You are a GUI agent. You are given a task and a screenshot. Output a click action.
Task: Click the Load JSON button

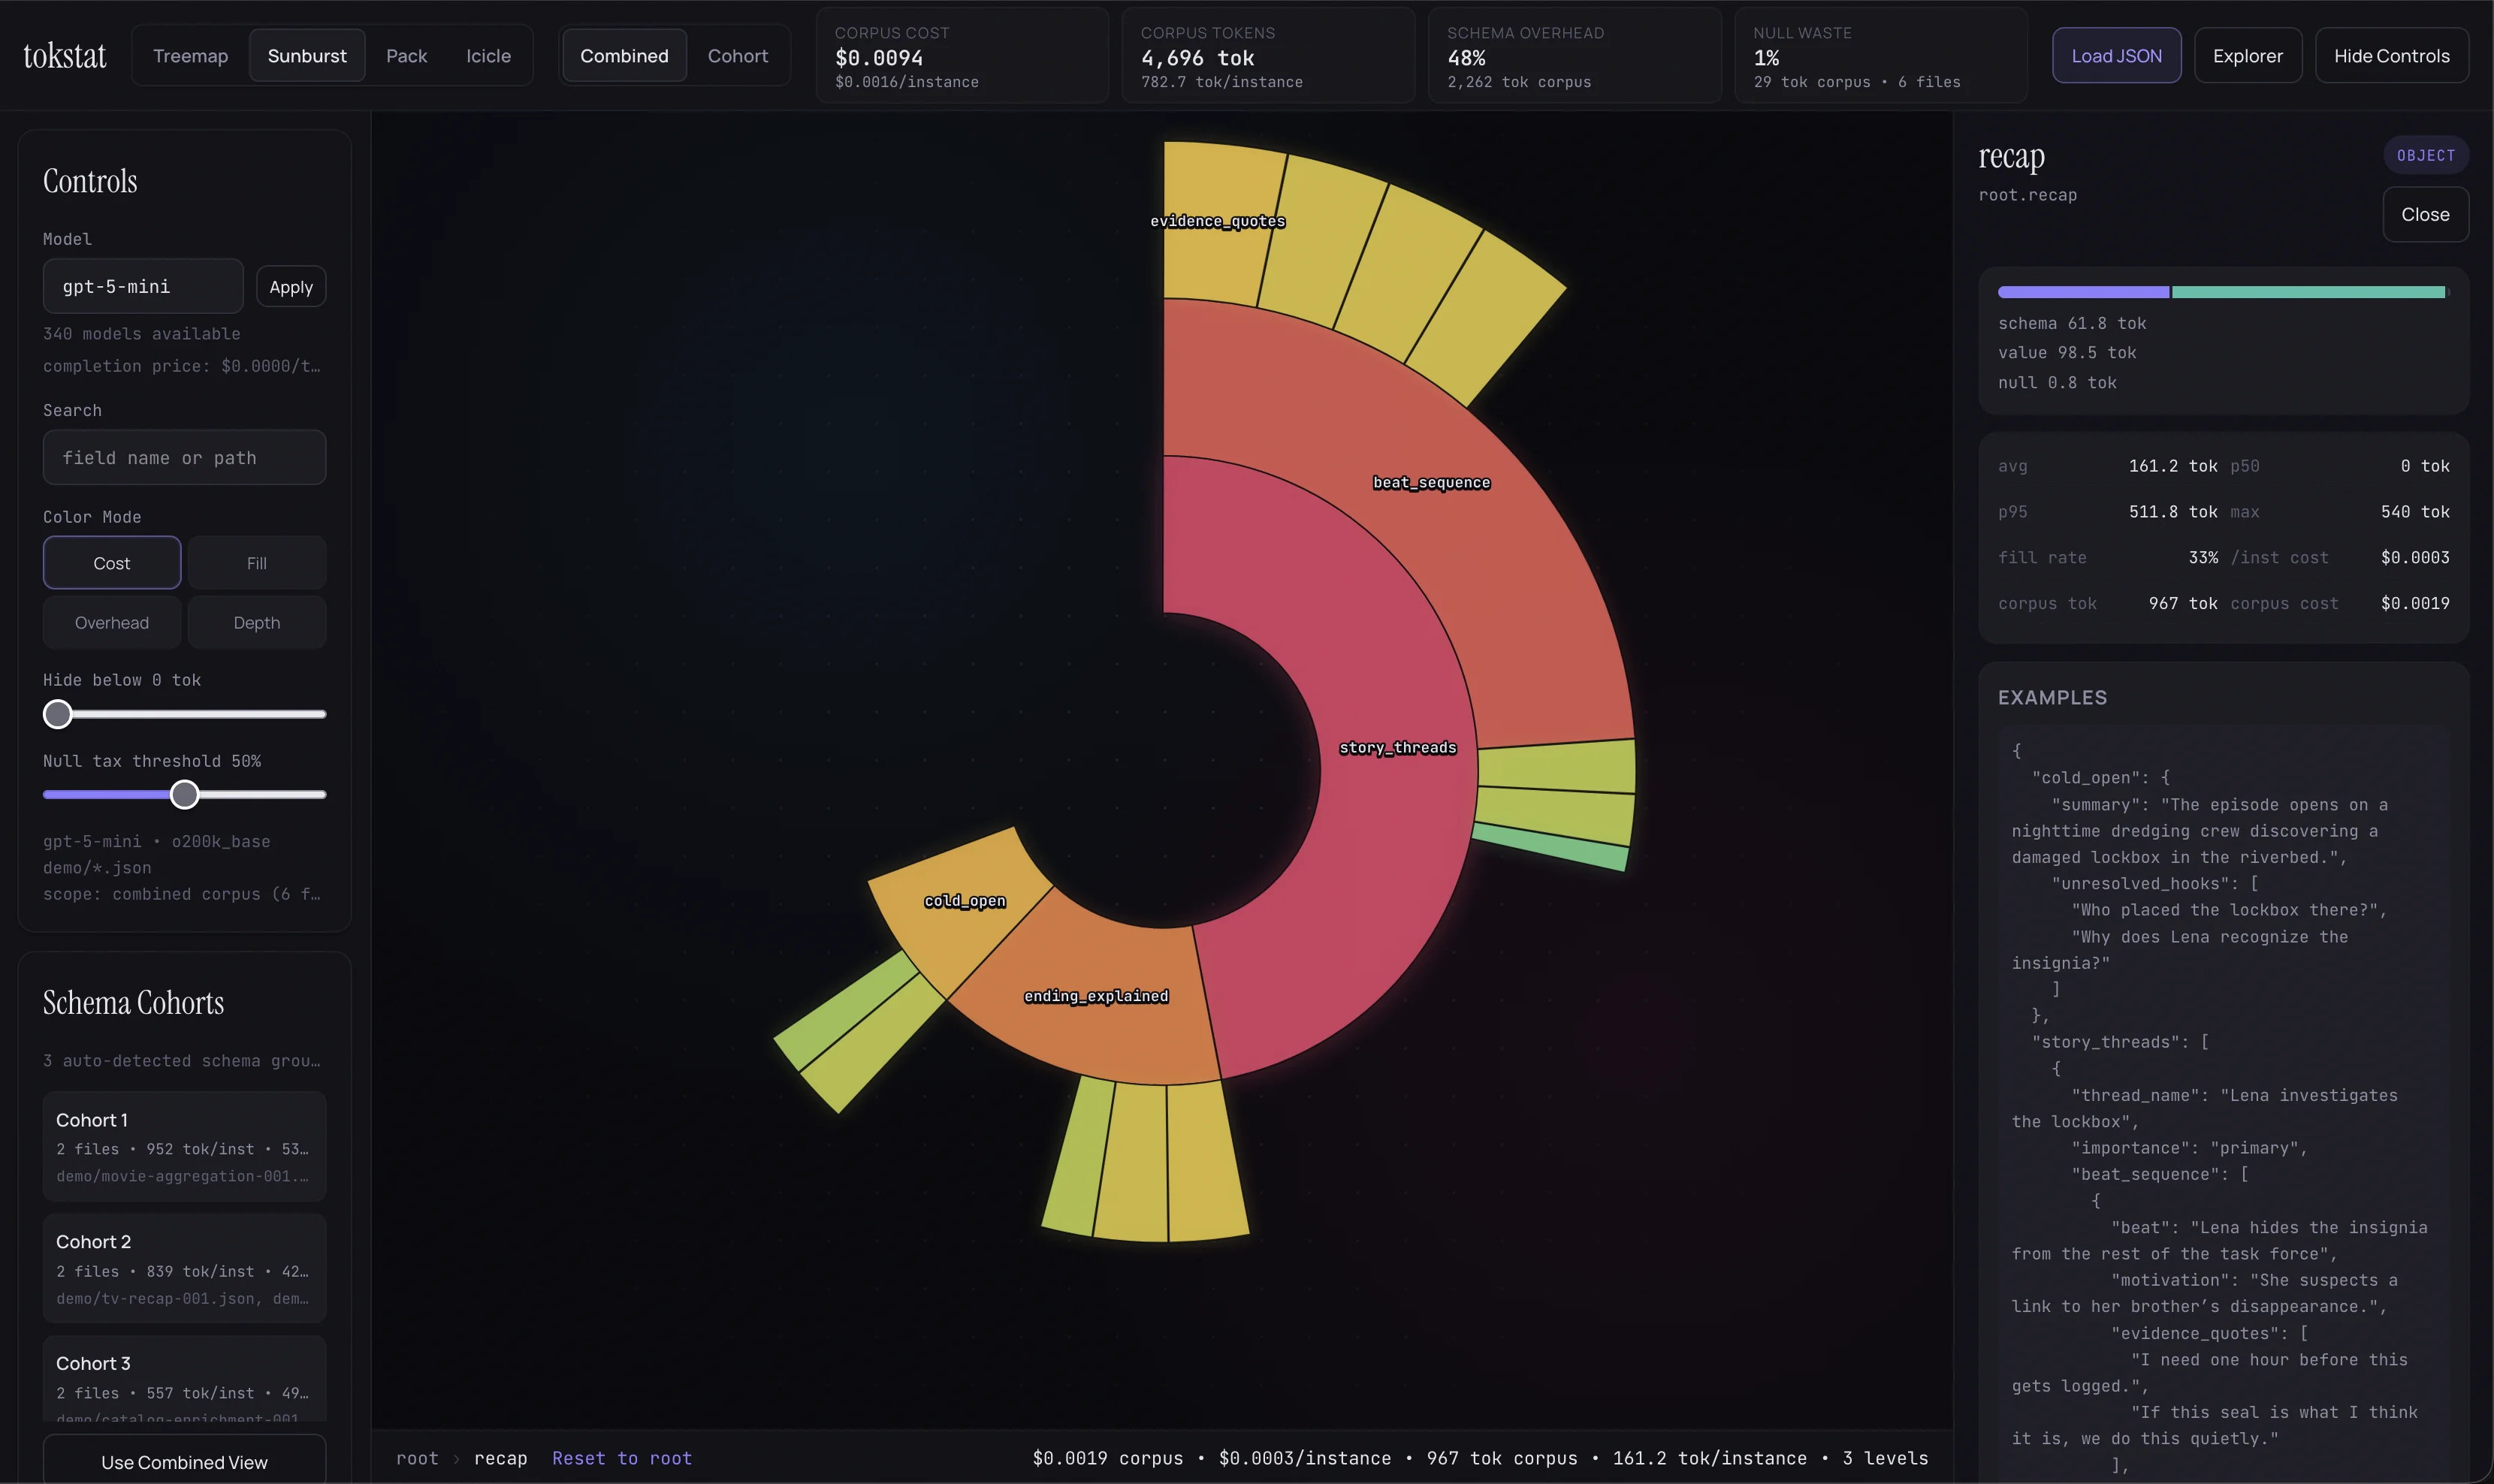pos(2116,55)
